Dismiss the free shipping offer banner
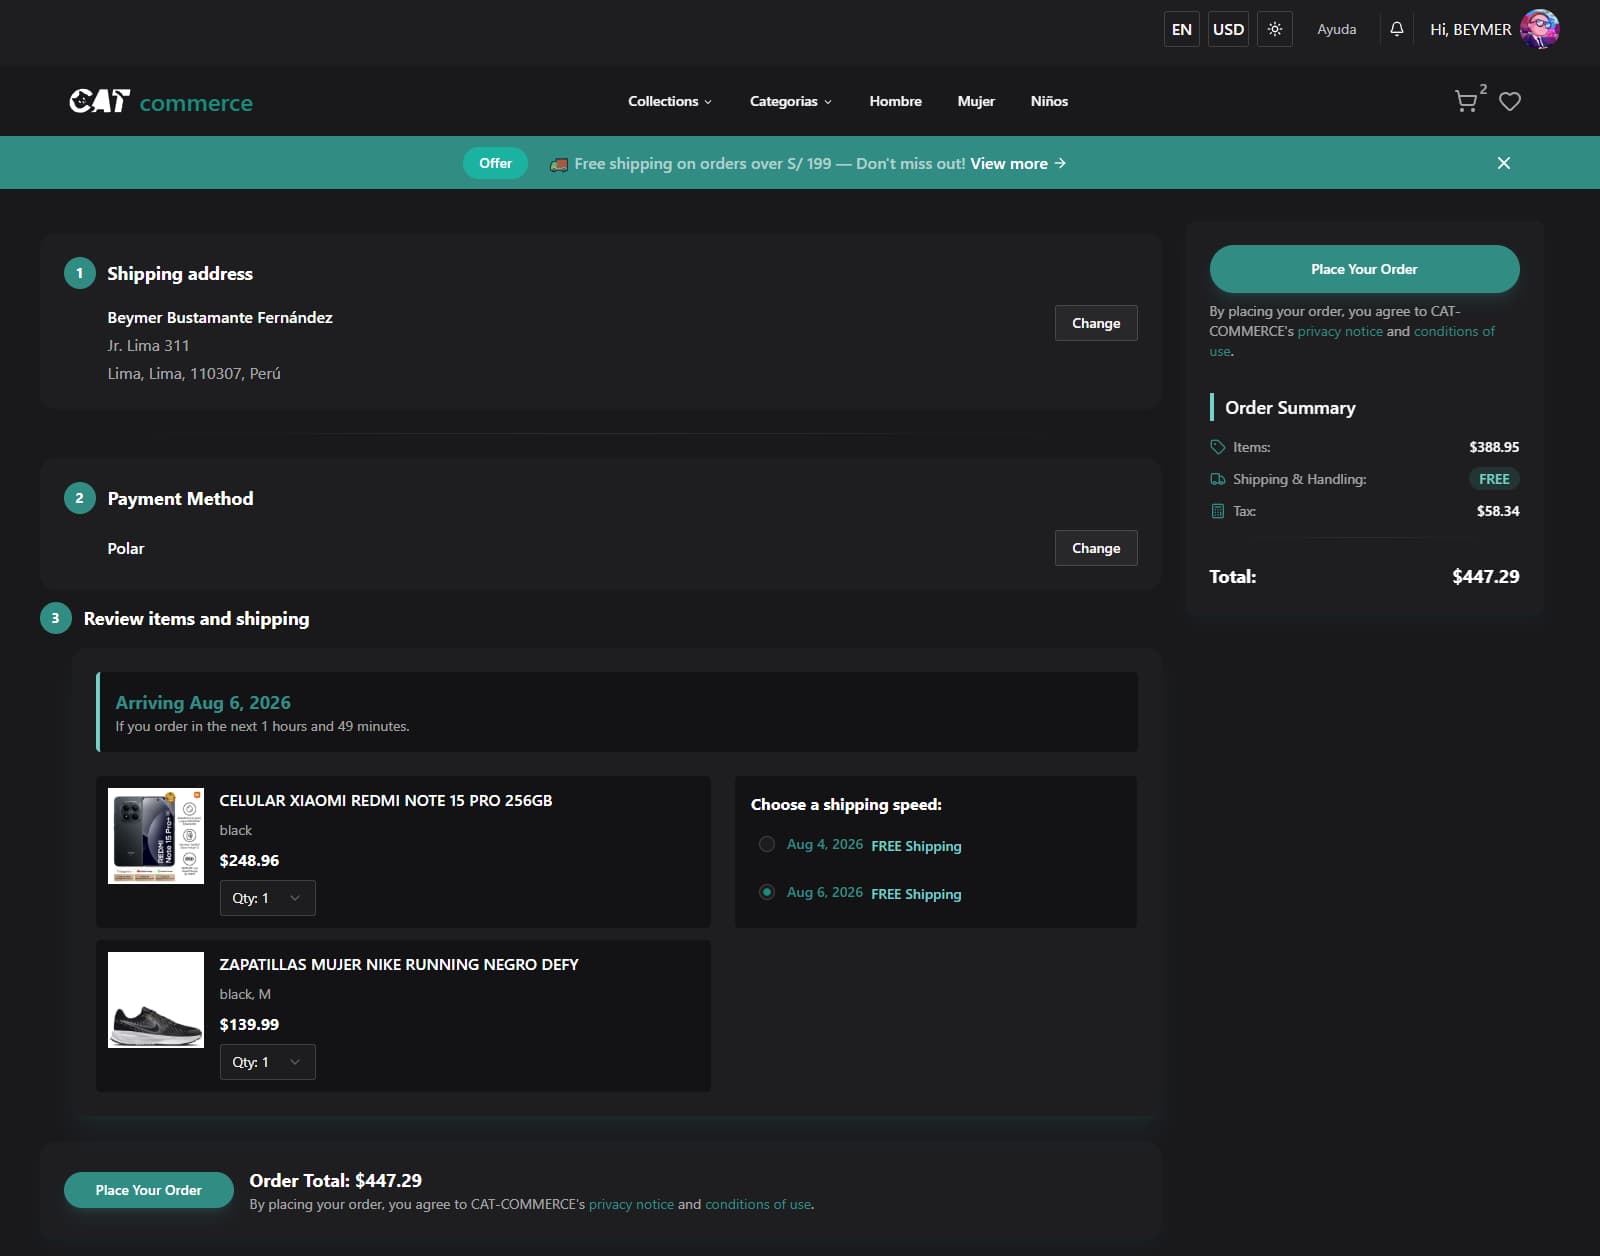This screenshot has width=1600, height=1256. [1504, 163]
